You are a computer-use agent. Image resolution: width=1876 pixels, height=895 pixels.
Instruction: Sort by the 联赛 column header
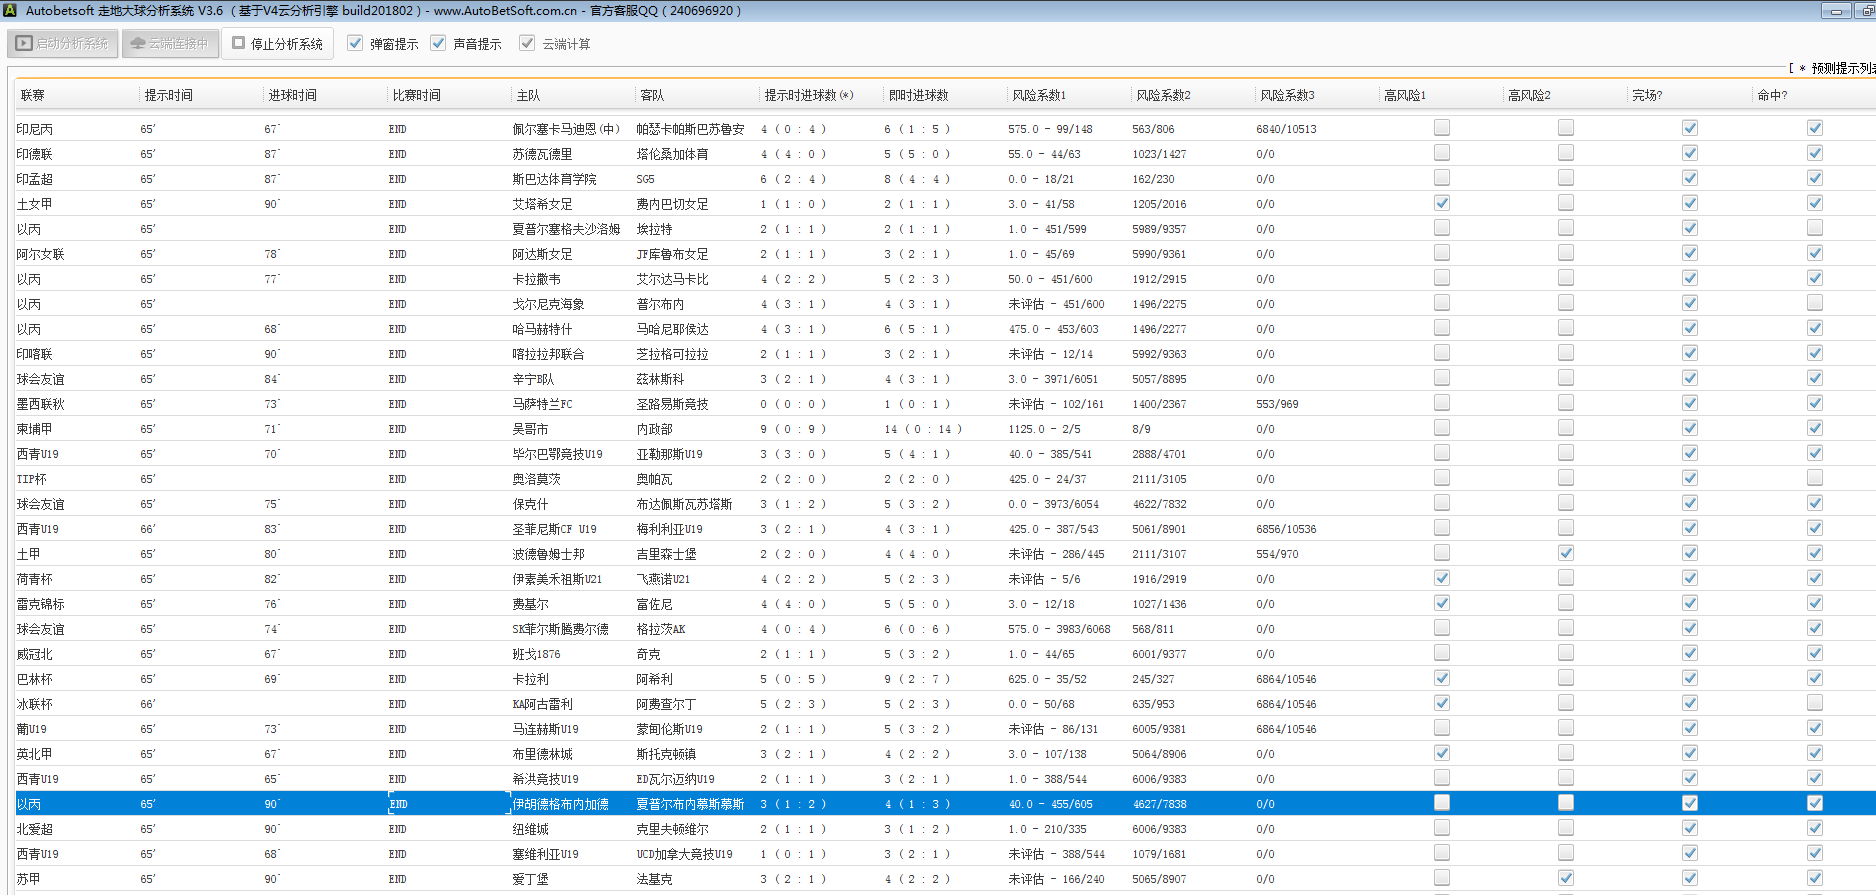coord(33,95)
